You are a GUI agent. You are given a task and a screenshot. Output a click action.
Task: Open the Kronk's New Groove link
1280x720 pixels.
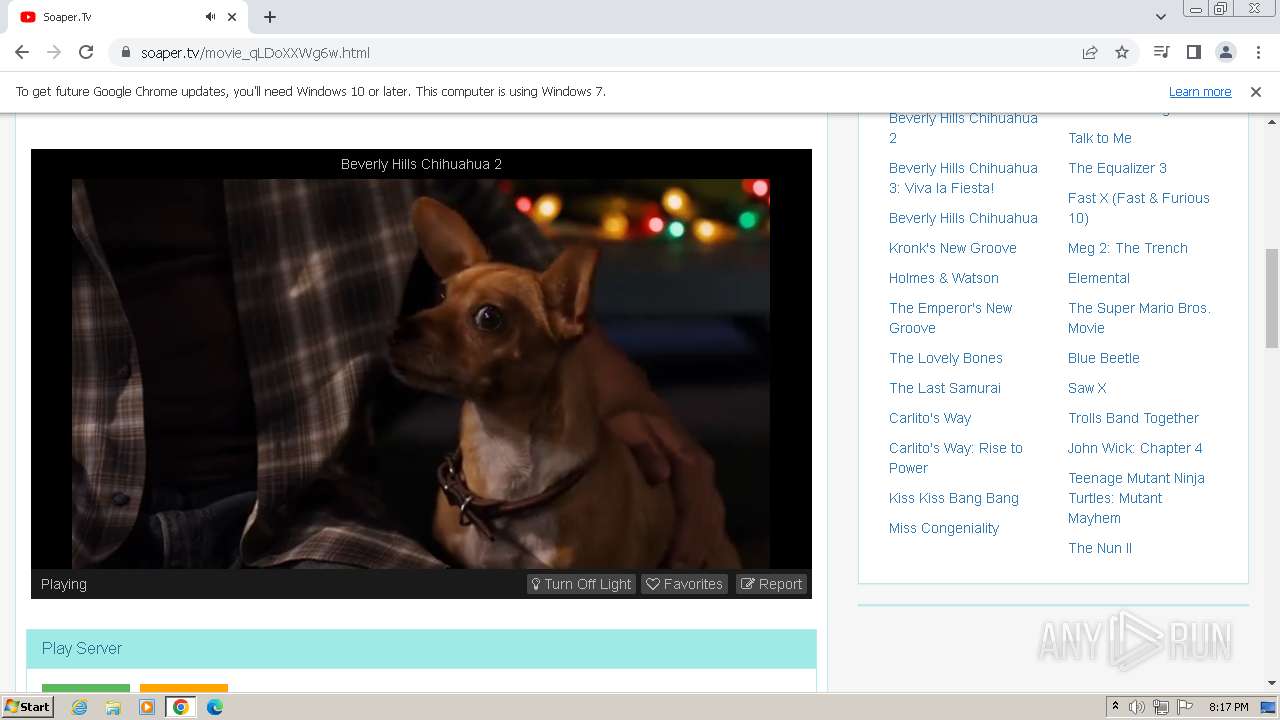(x=952, y=248)
